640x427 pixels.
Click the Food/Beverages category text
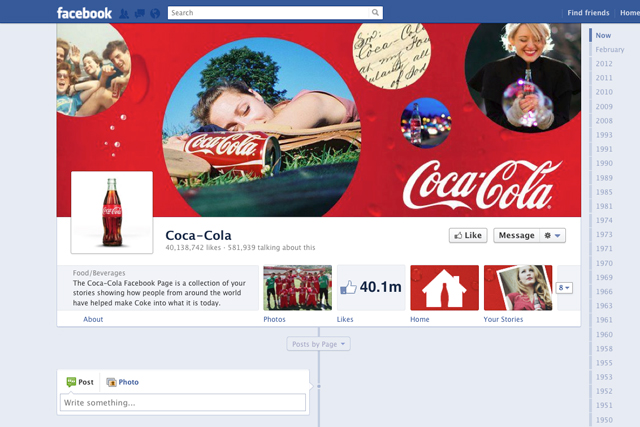click(x=99, y=273)
